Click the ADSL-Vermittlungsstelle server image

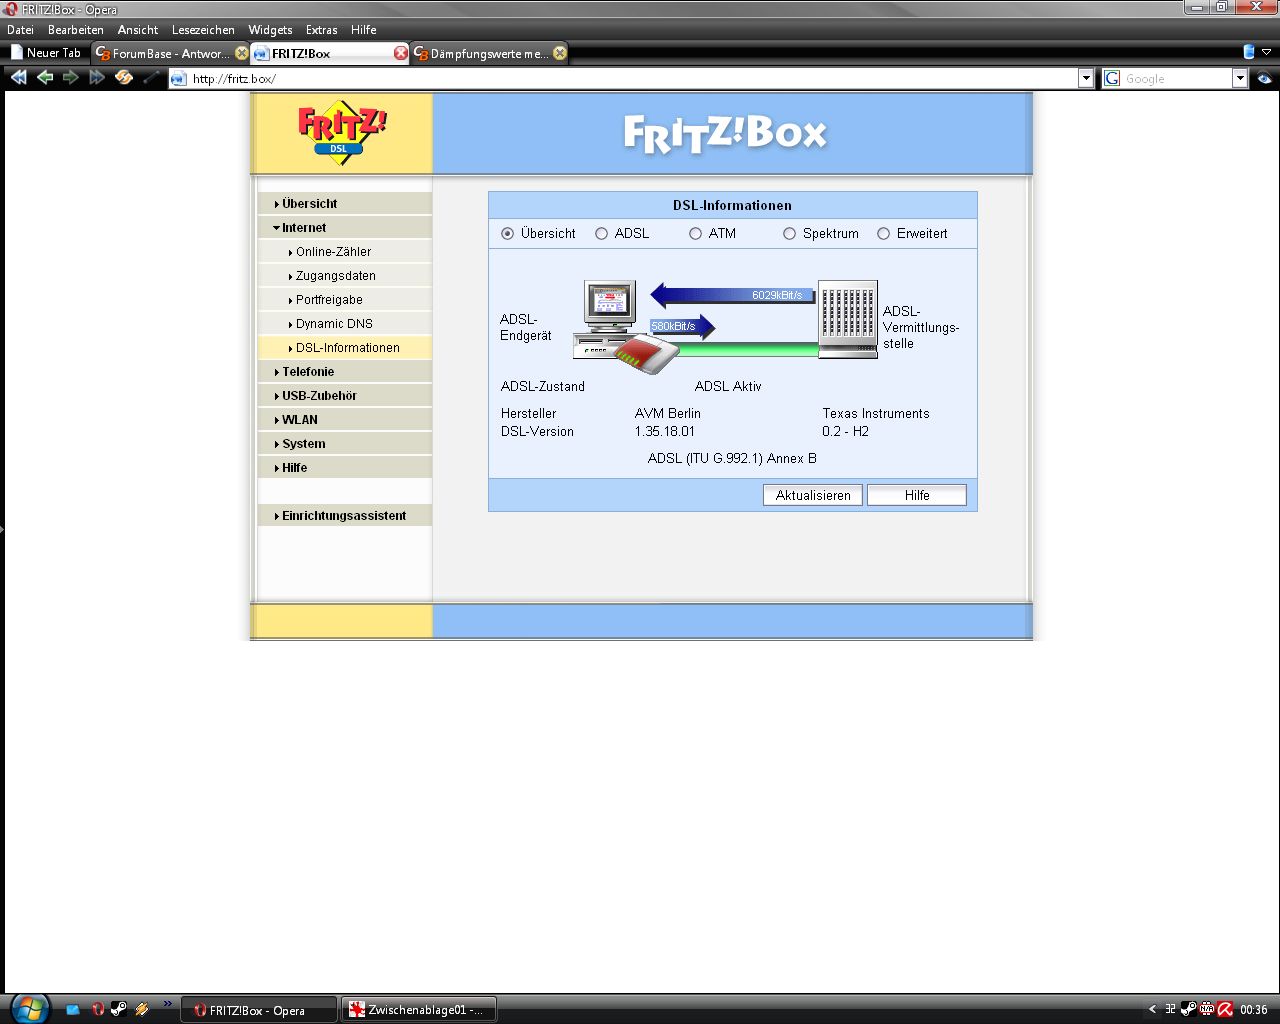848,319
